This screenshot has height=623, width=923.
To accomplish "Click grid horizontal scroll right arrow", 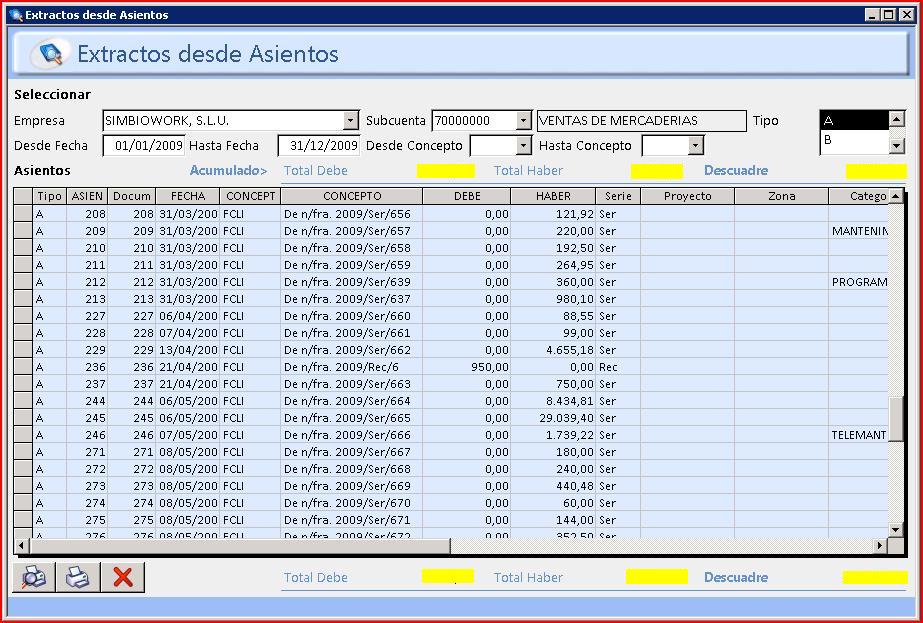I will tap(879, 546).
